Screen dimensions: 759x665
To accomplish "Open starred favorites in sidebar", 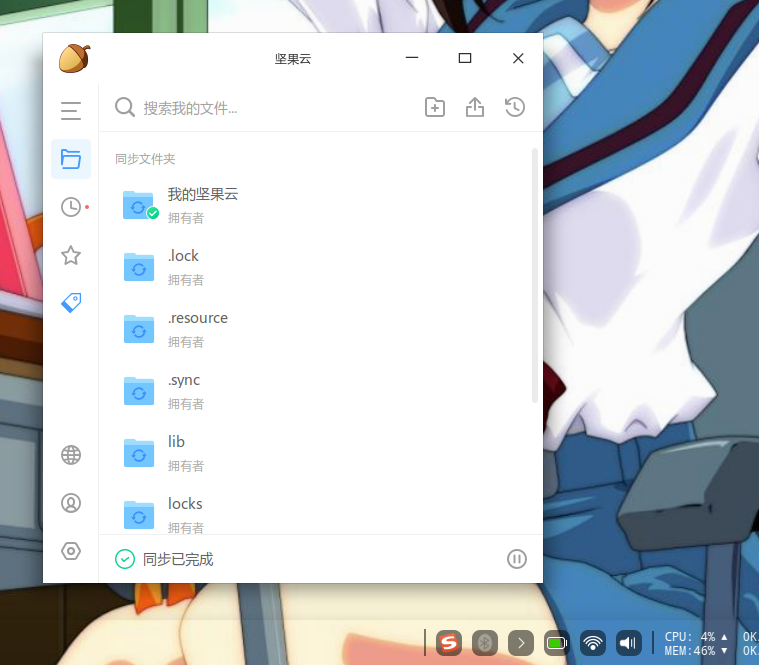I will pos(71,255).
